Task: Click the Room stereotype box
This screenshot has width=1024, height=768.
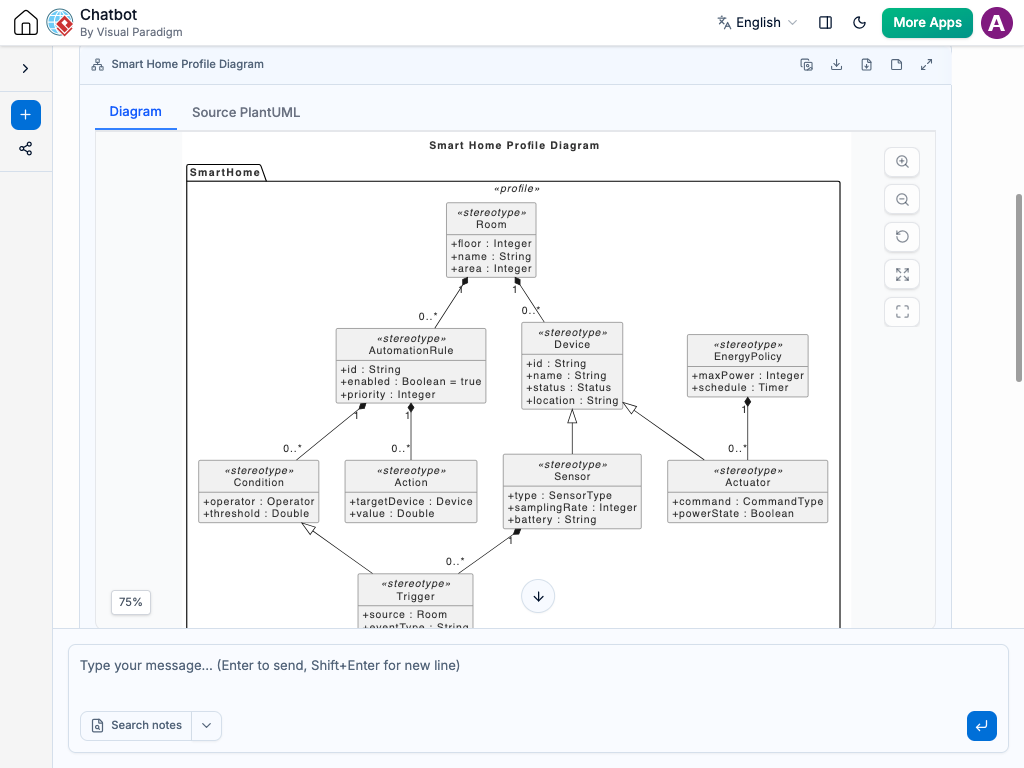Action: (x=491, y=240)
